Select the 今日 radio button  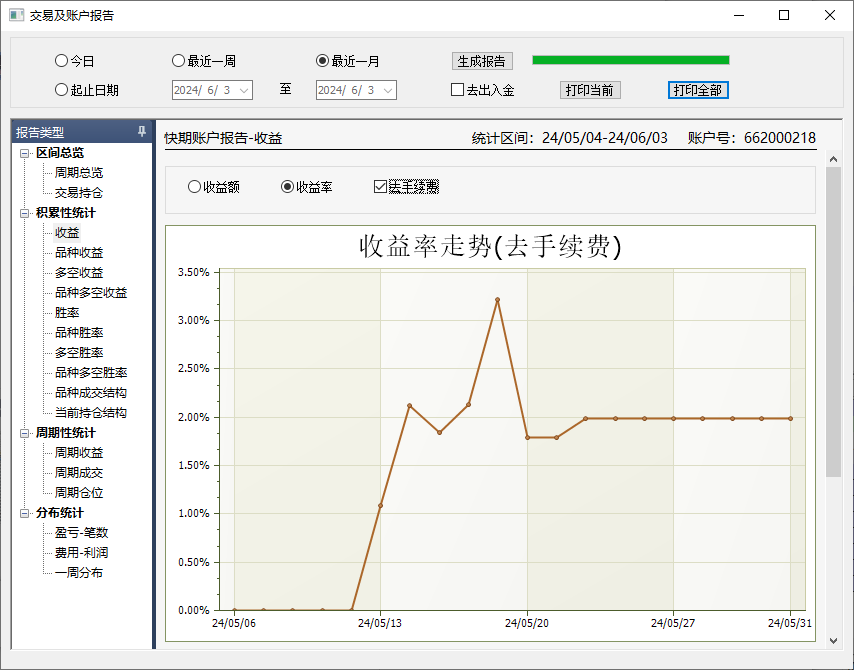(x=61, y=61)
